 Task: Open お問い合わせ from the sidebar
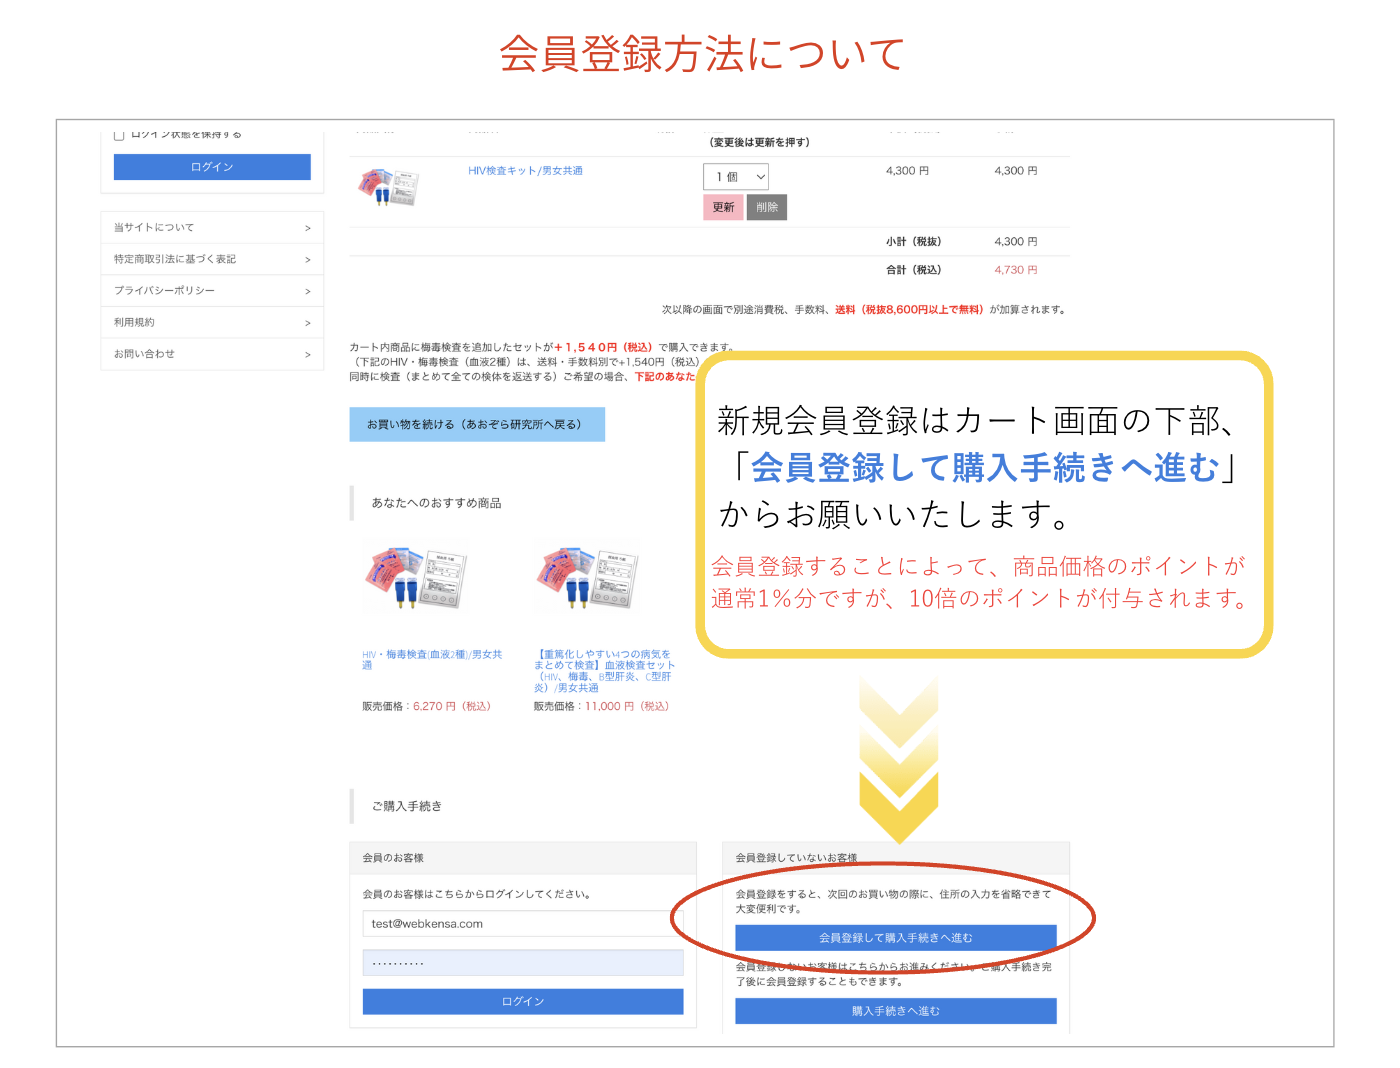pyautogui.click(x=212, y=354)
